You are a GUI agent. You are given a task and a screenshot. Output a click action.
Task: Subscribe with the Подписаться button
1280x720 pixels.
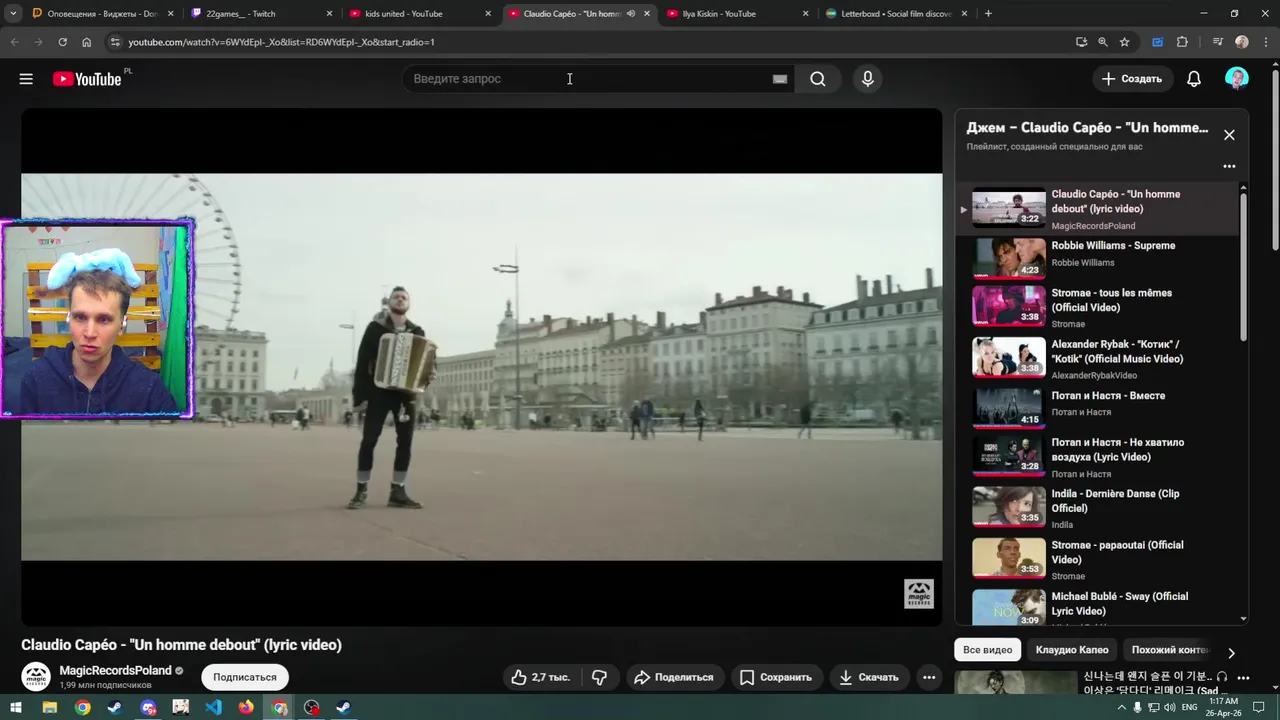244,677
